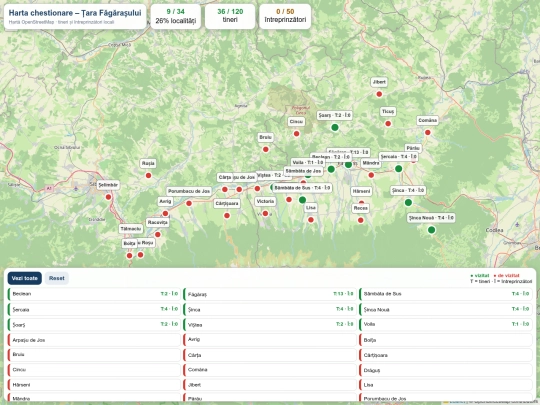Select the red marker for Victoria
Image resolution: width=540 pixels, height=405 pixels.
266,214
